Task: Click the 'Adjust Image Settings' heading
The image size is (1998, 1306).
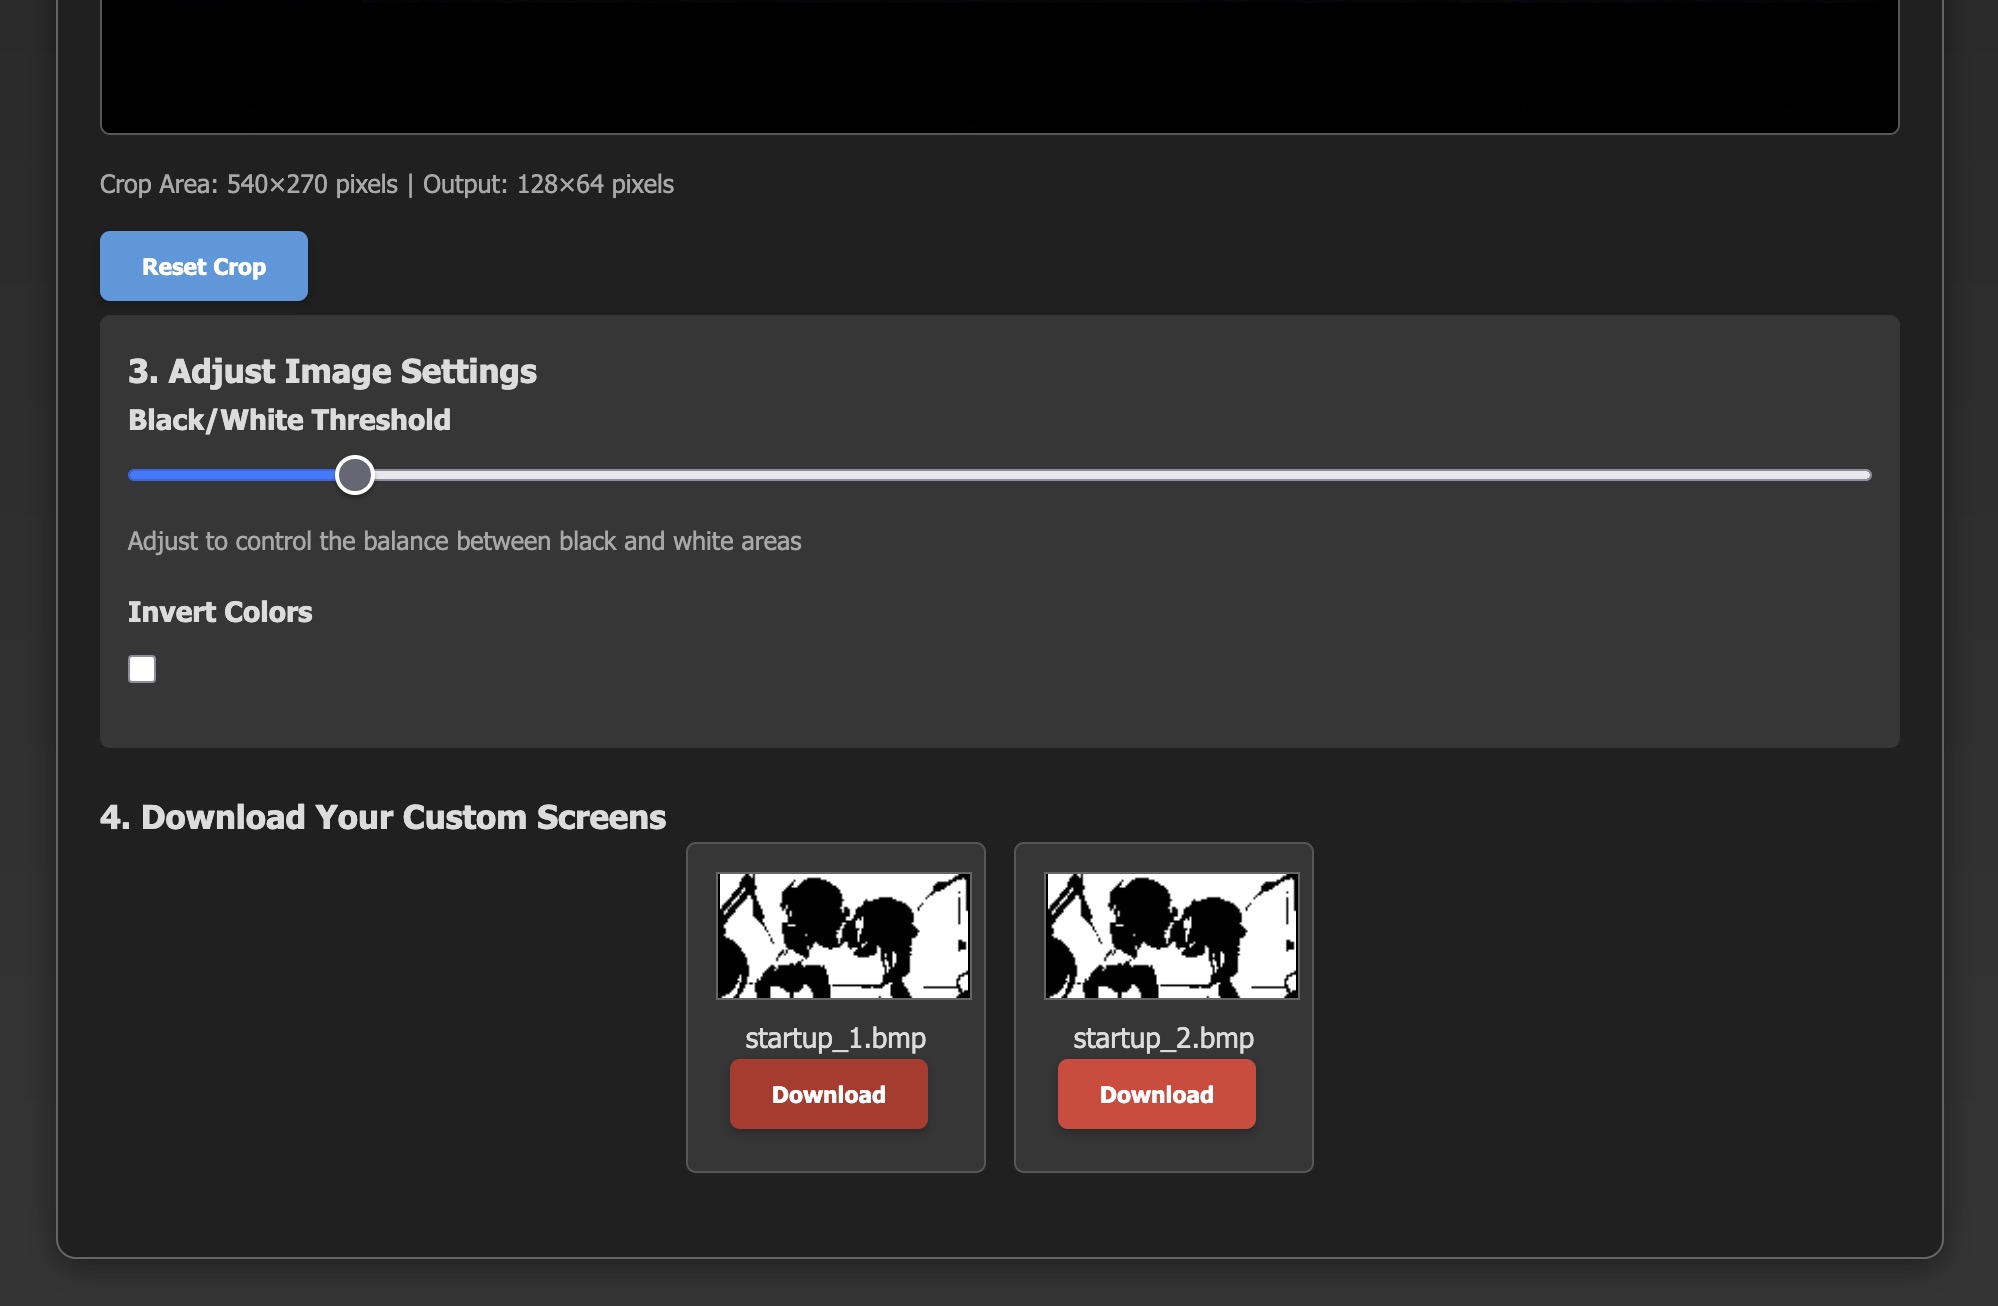Action: [x=332, y=371]
